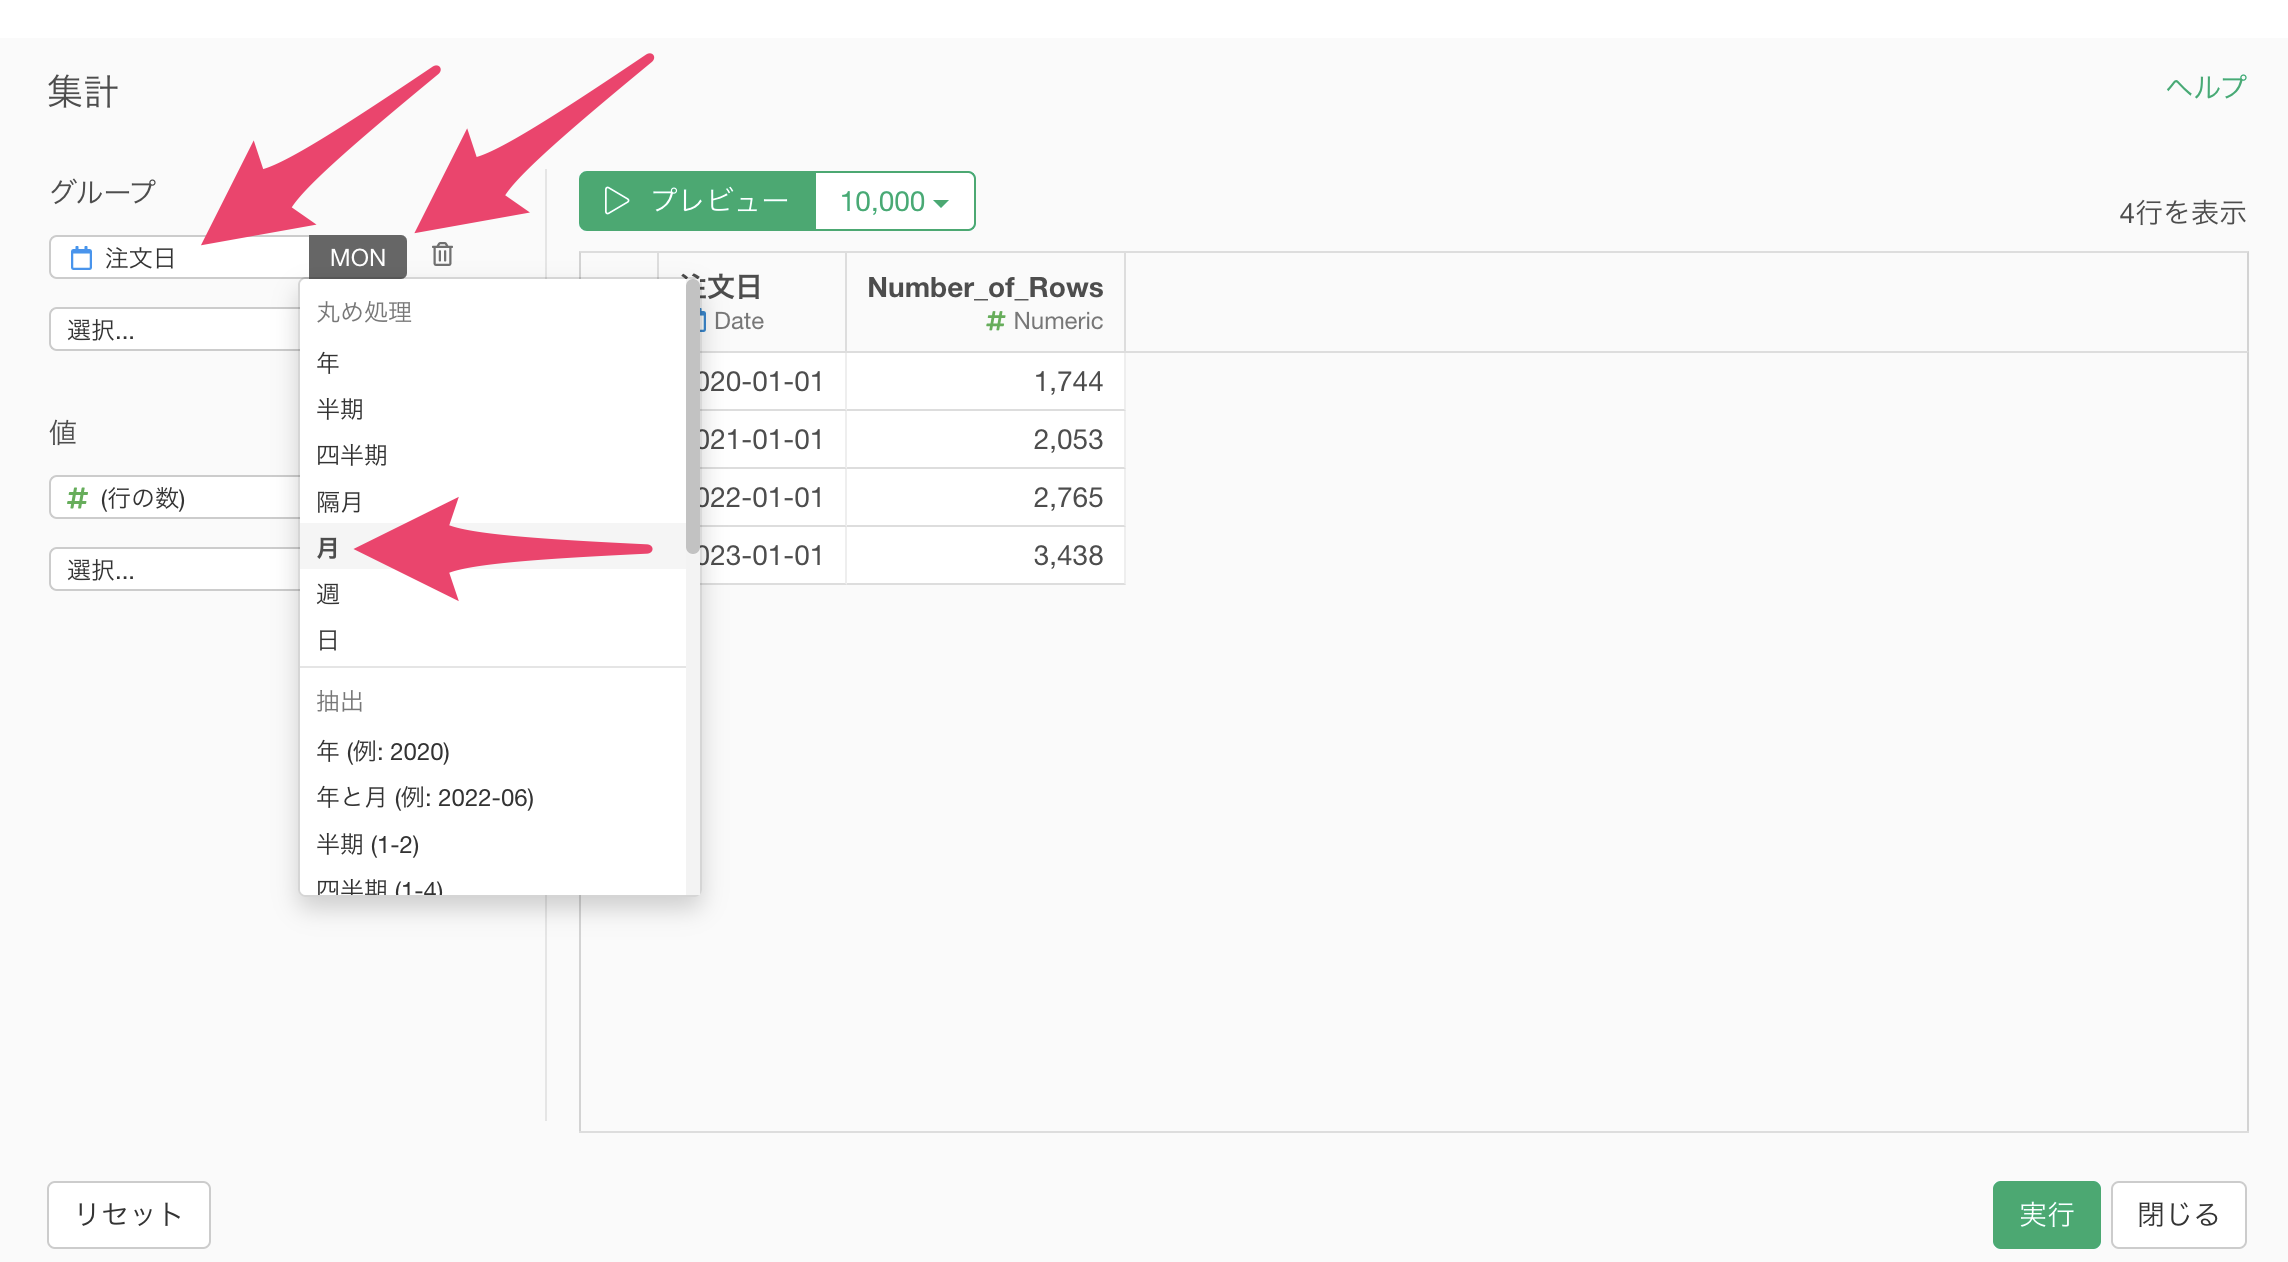Select the cell showing 3,438
This screenshot has height=1262, width=2288.
pyautogui.click(x=985, y=555)
